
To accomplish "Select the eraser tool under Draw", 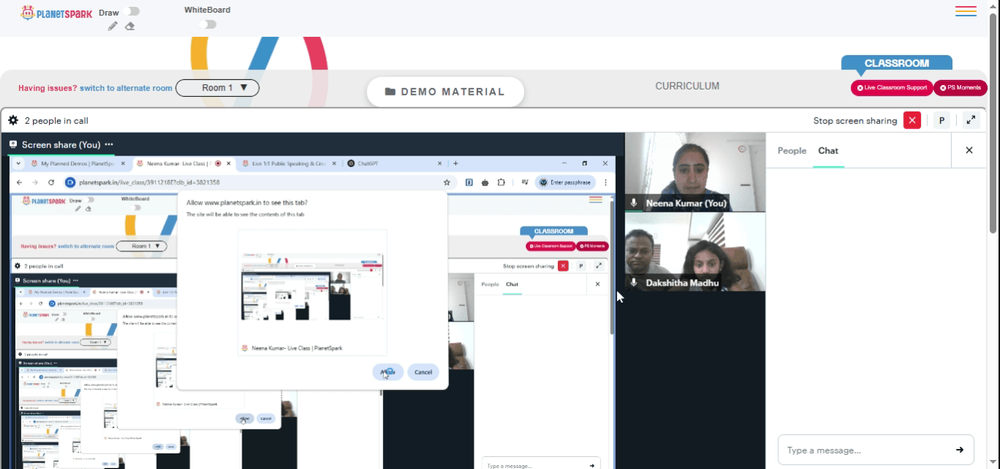I will point(129,26).
